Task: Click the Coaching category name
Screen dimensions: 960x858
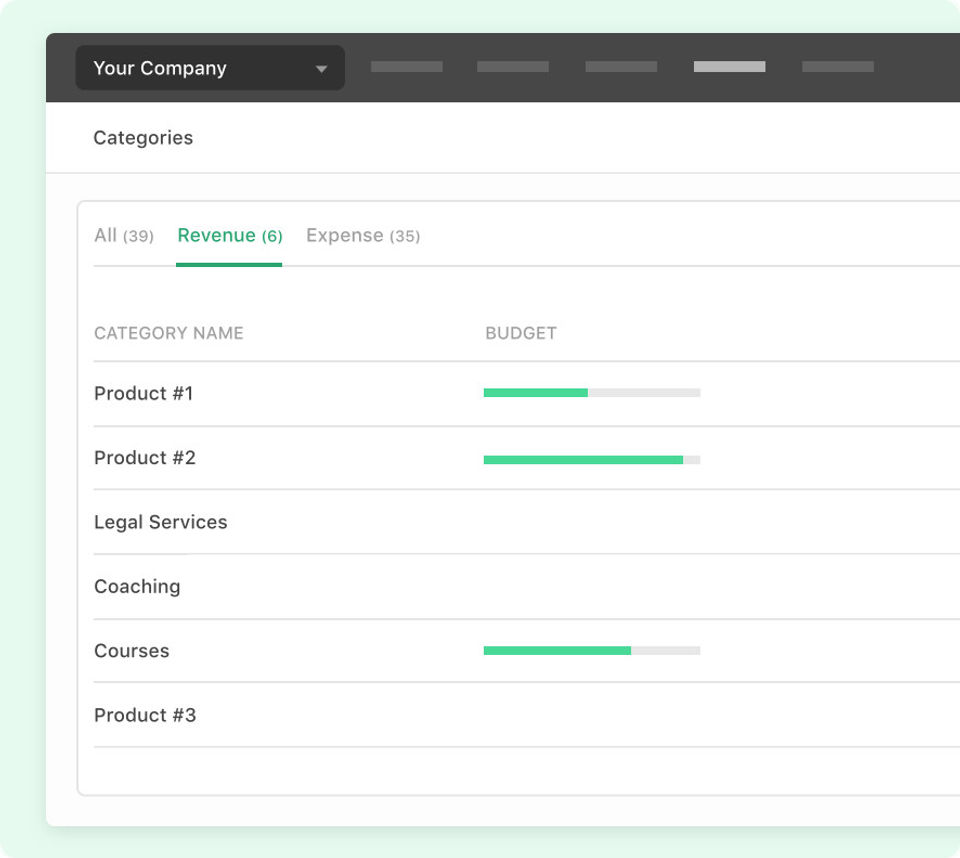Action: click(137, 586)
